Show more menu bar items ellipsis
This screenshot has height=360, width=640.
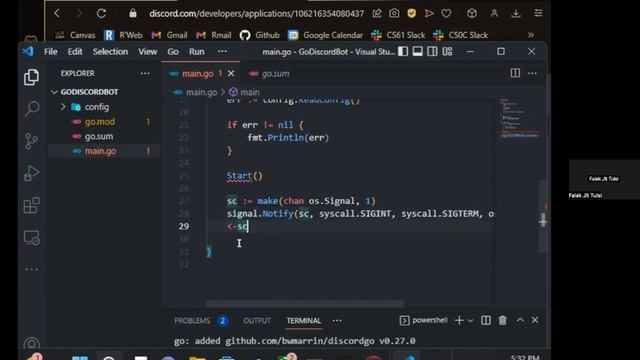[x=222, y=52]
